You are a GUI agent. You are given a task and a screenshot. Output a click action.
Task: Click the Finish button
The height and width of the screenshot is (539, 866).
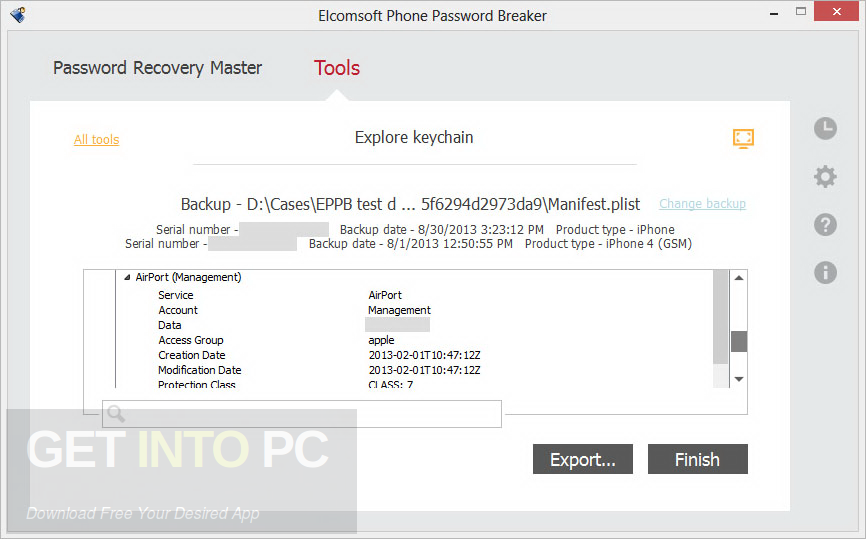click(x=698, y=459)
